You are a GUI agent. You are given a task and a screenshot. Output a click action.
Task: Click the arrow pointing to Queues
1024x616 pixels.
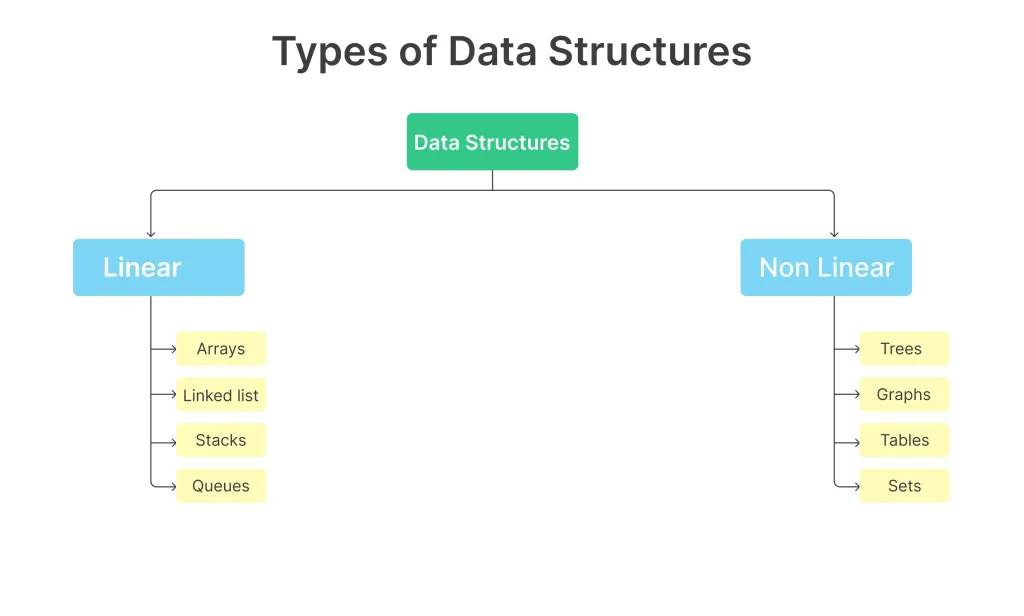[x=172, y=486]
